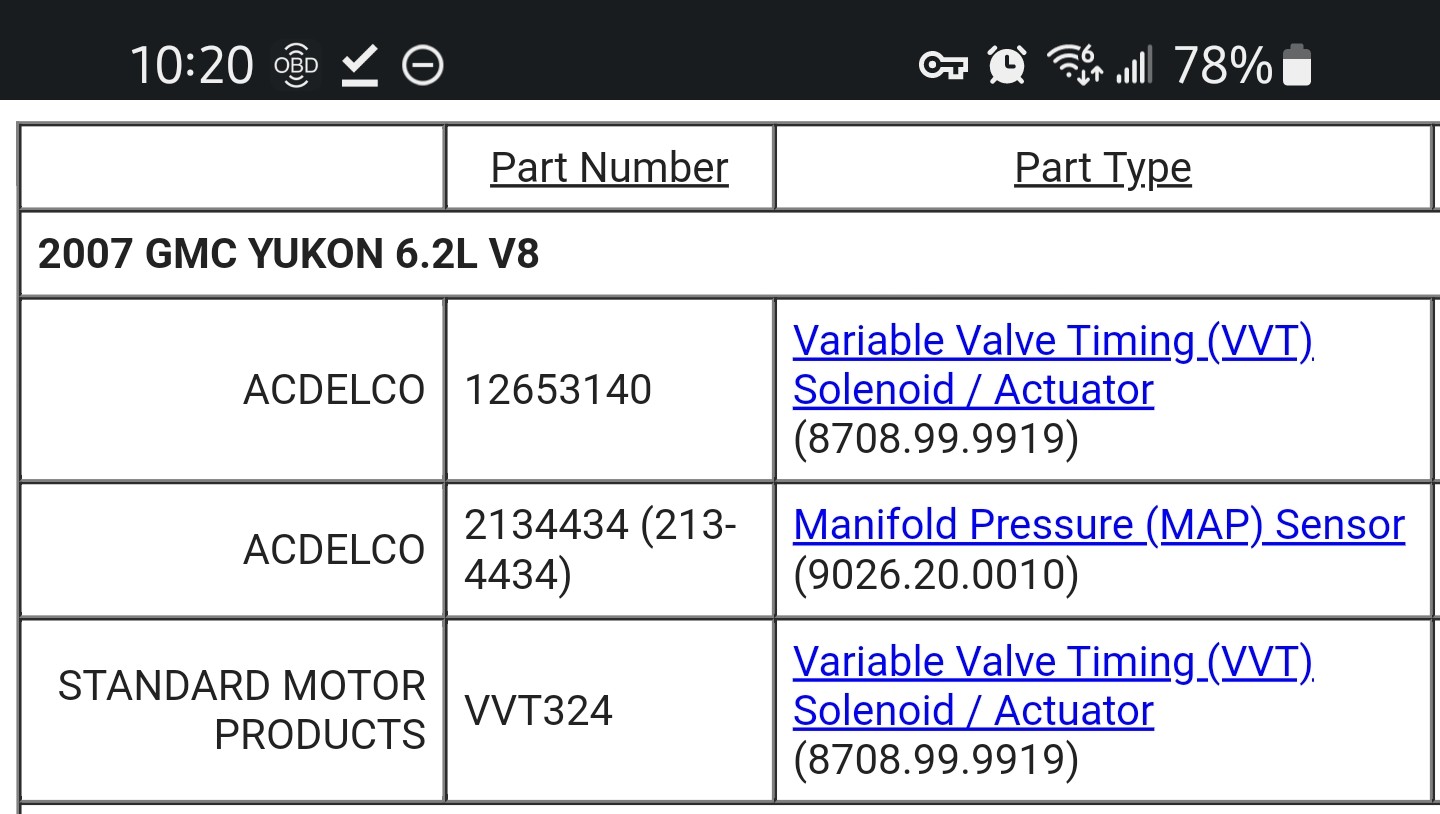Screen dimensions: 1440x814
Task: Tap the 78% battery percentage text
Action: 1223,66
